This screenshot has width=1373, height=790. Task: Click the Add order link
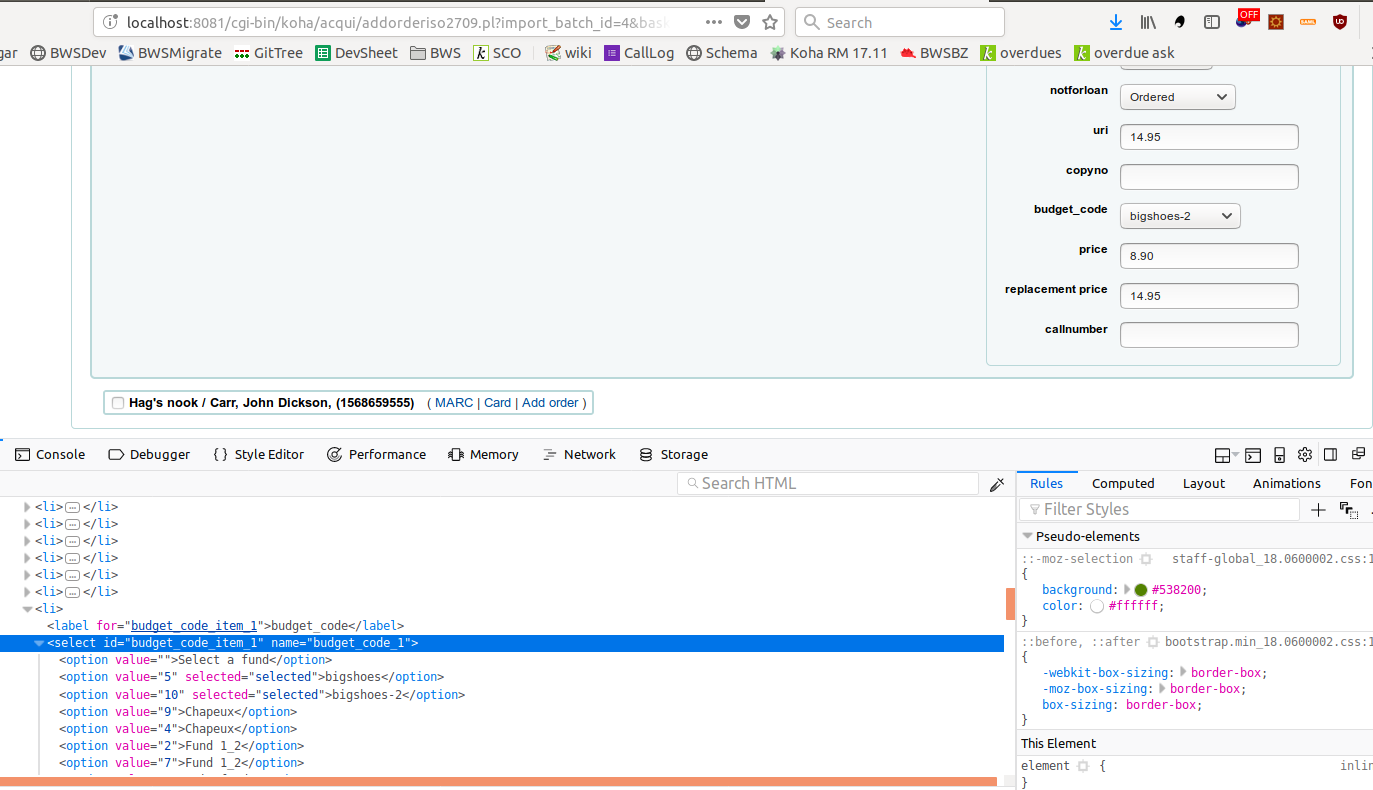(x=550, y=403)
